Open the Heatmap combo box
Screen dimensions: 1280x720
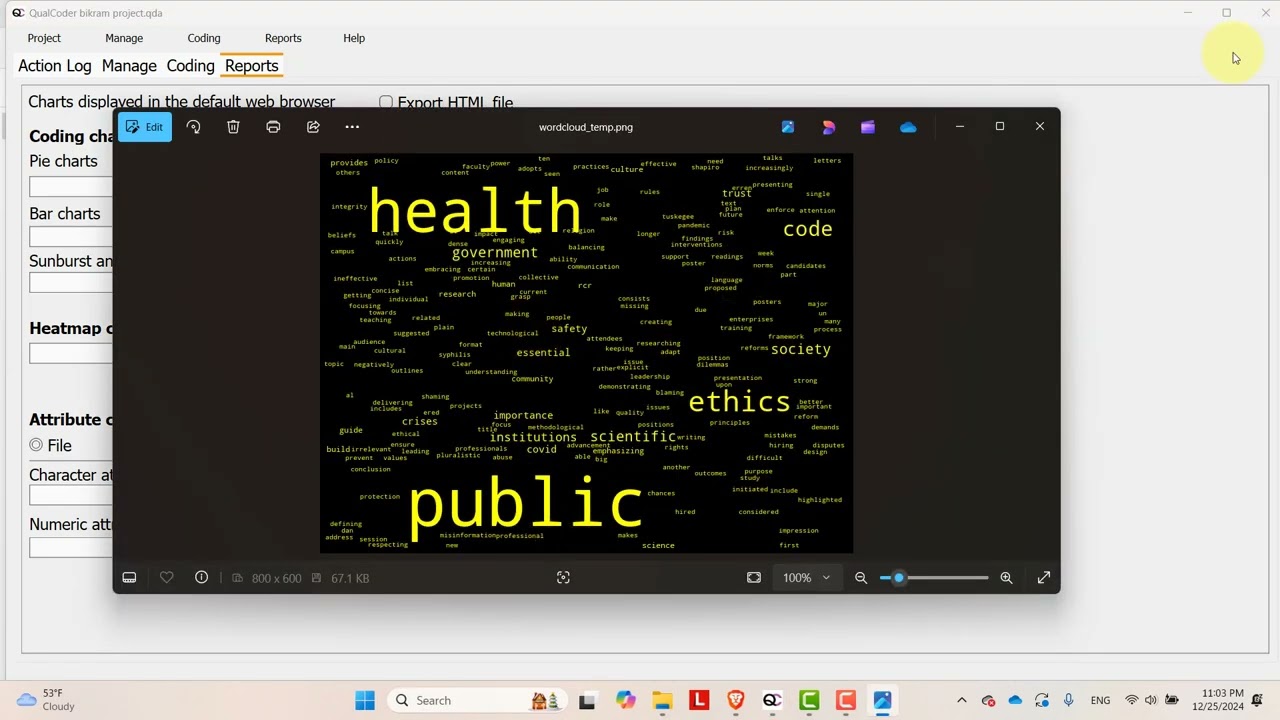pyautogui.click(x=71, y=353)
